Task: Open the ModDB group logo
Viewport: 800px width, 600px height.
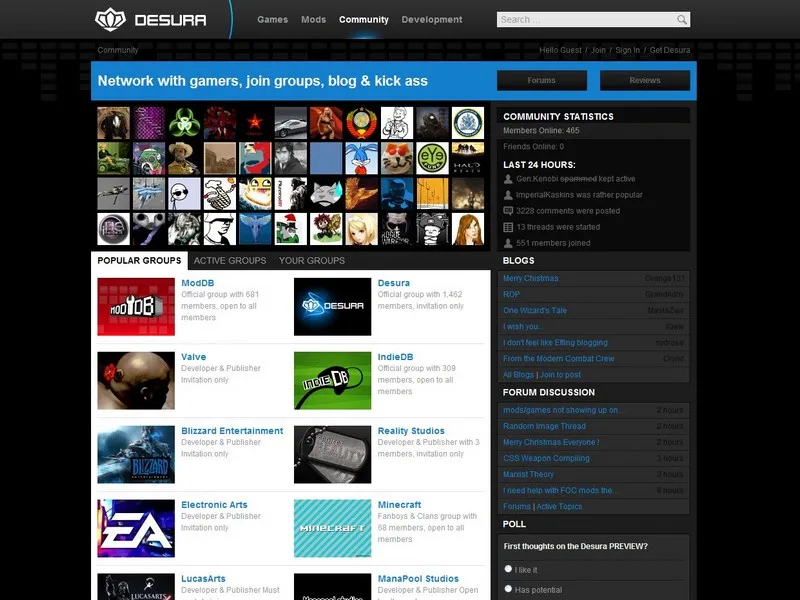Action: 136,306
